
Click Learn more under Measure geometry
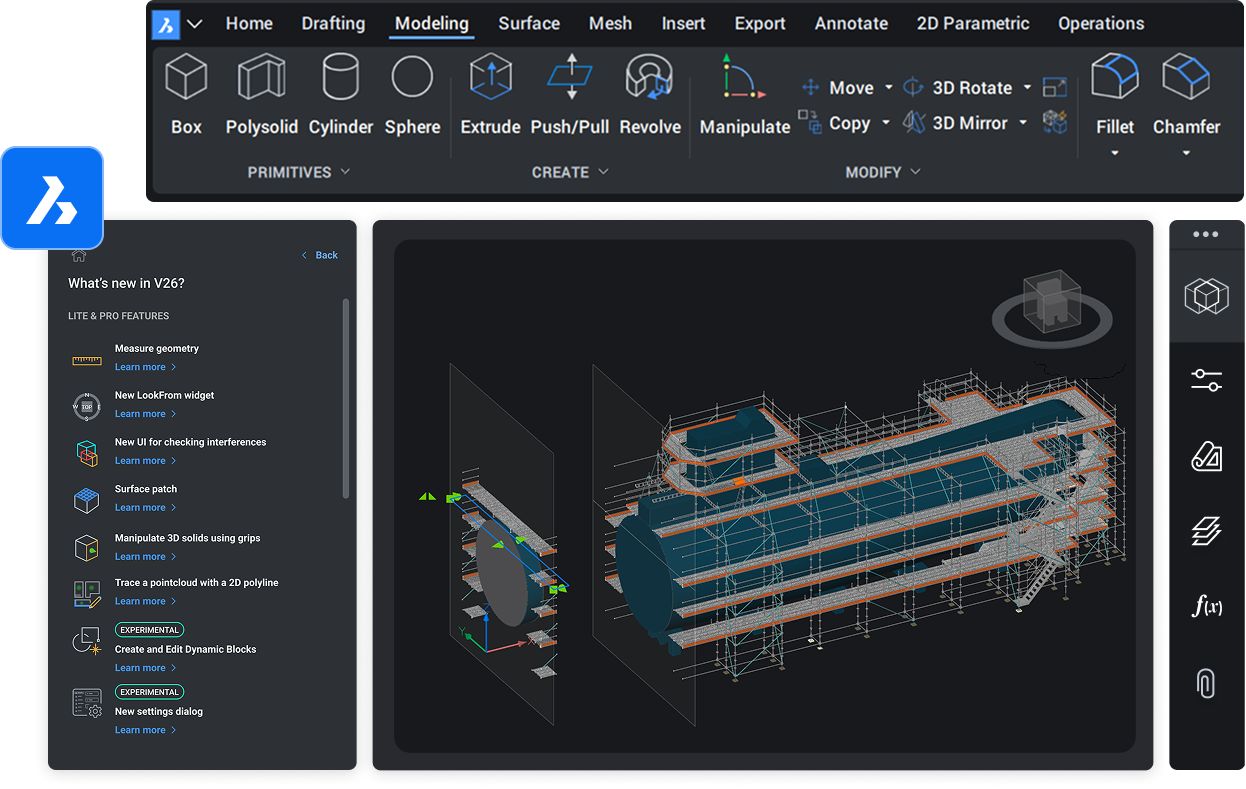(x=140, y=367)
